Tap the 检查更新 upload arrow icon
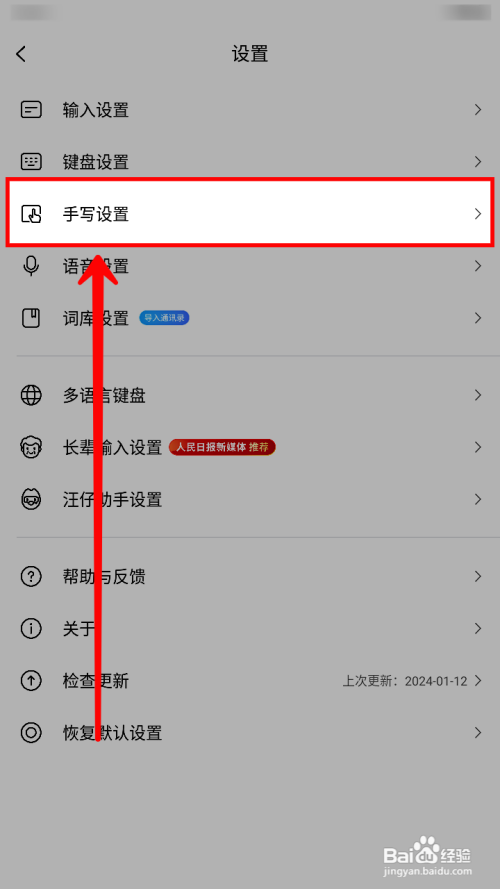Screen dimensions: 500x889 coord(31,680)
